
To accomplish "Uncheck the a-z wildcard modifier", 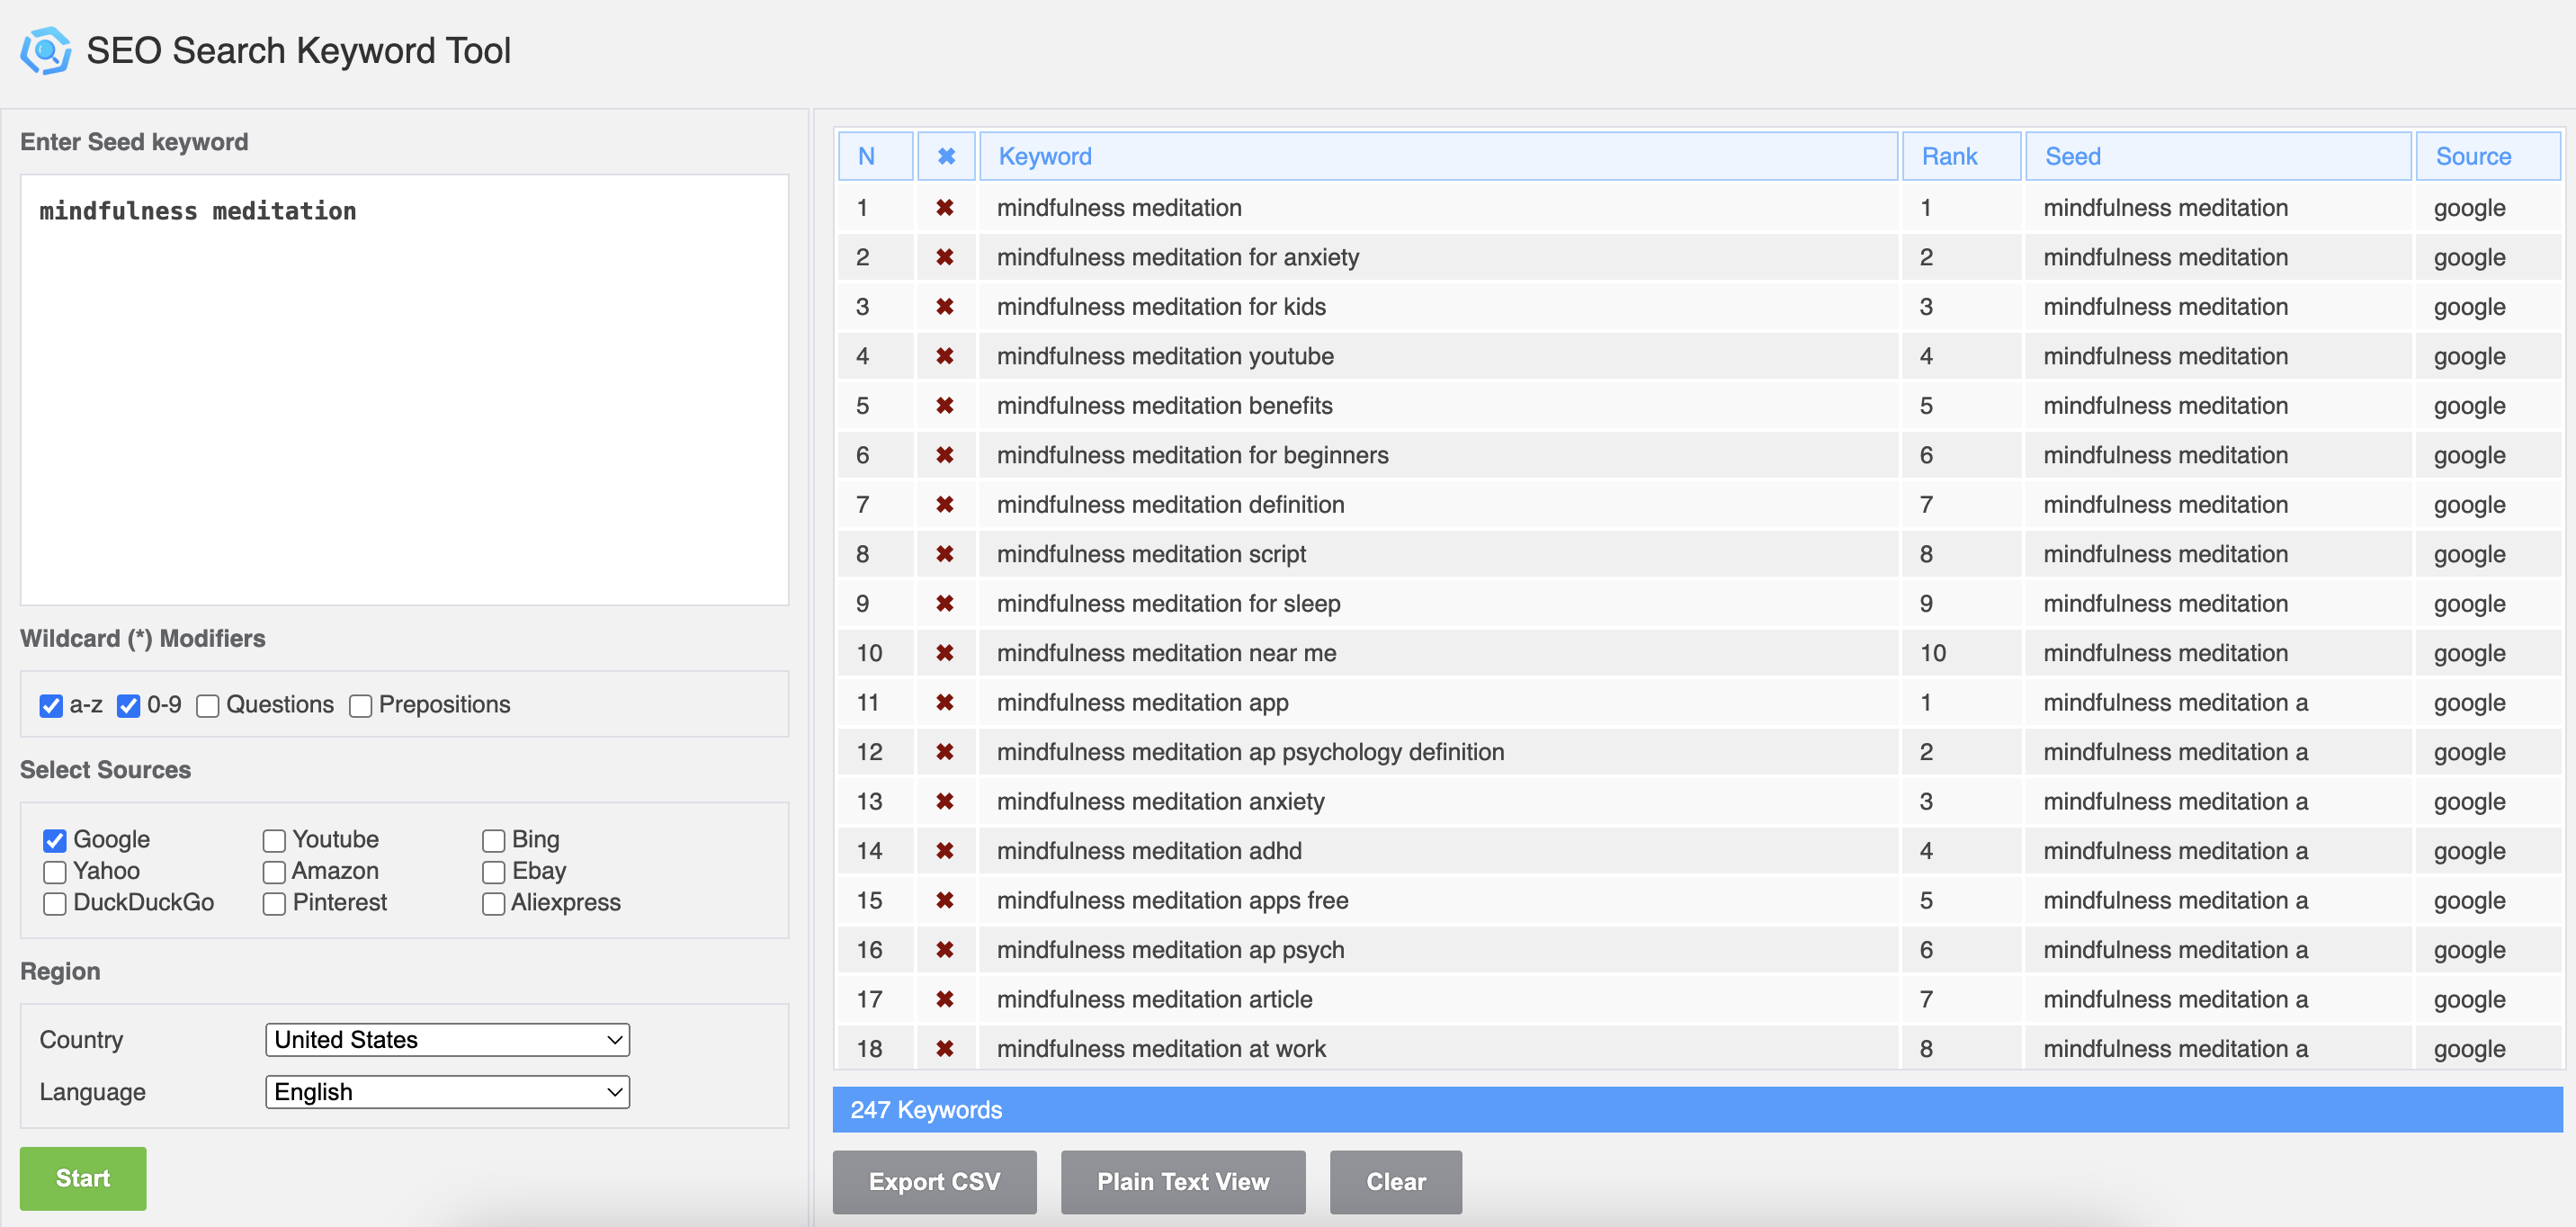I will [x=51, y=706].
